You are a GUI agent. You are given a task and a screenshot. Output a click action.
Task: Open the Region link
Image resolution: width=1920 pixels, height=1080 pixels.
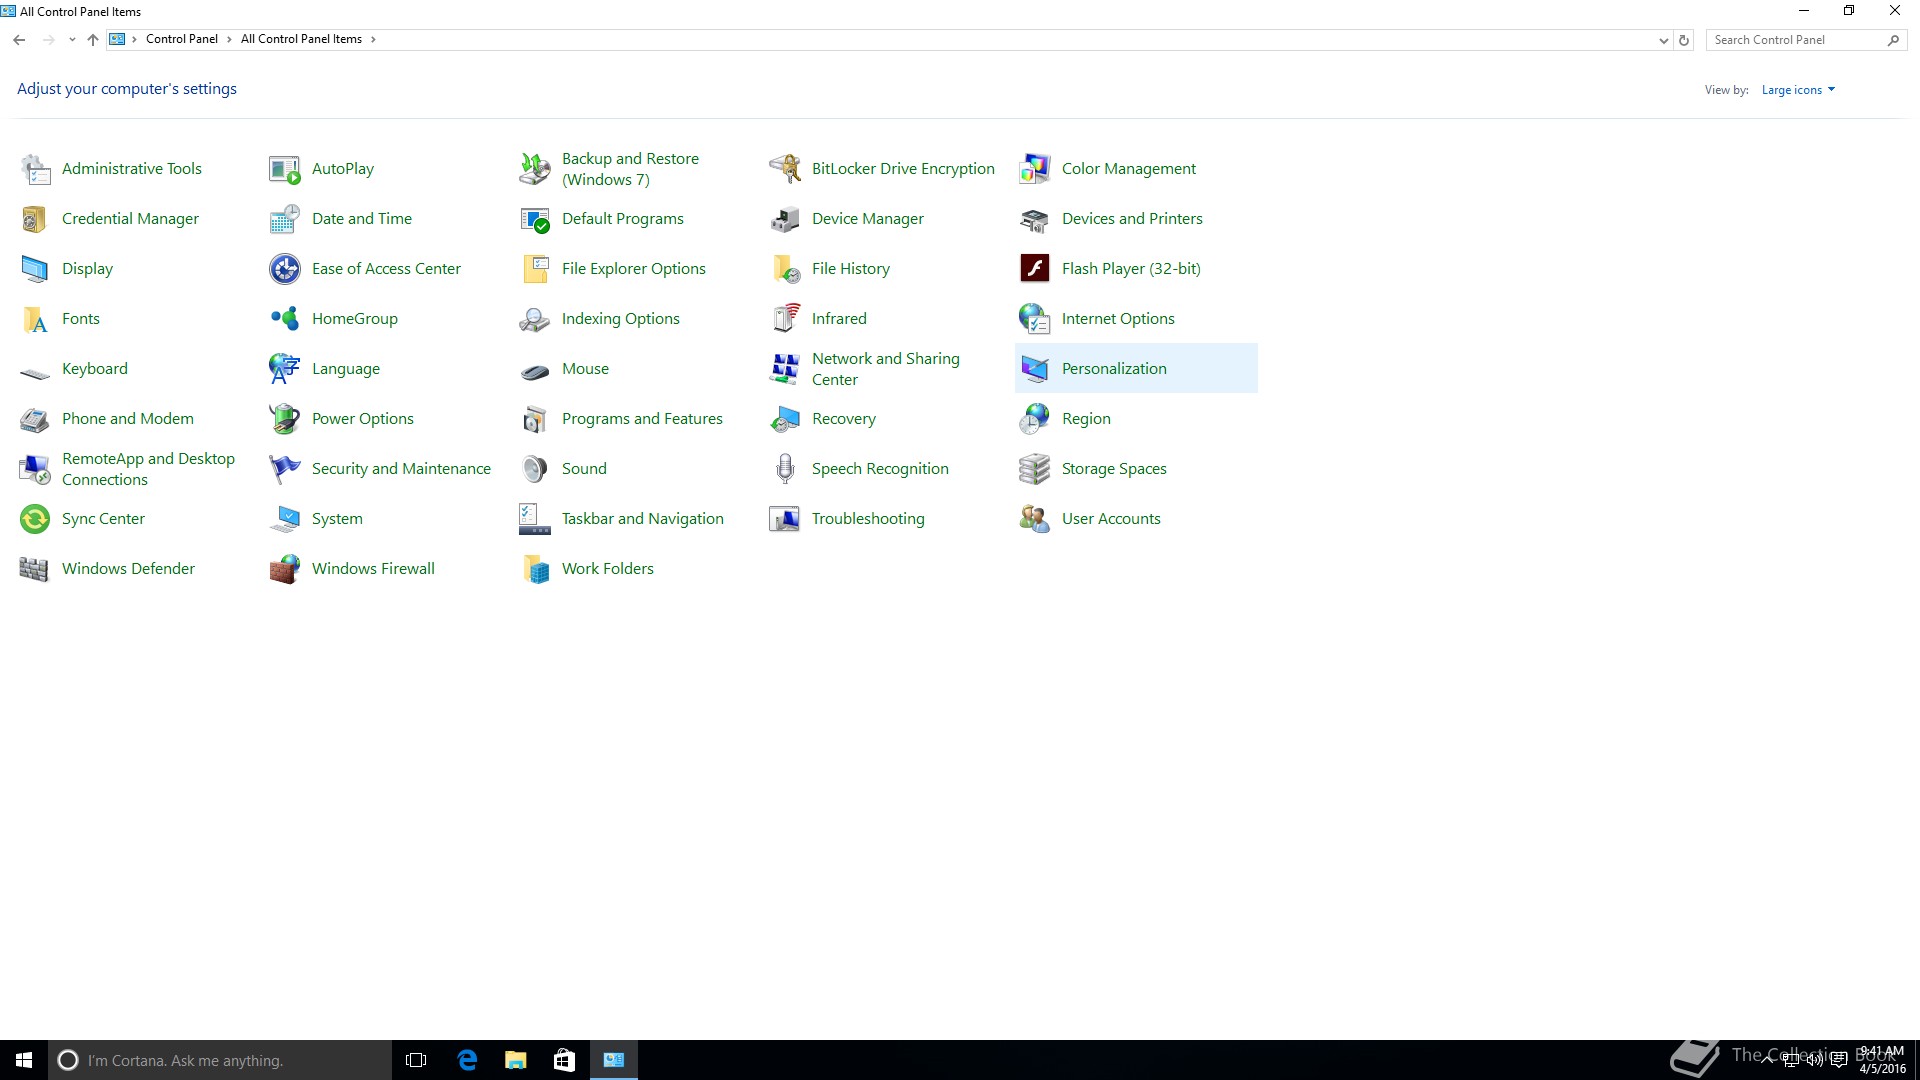point(1086,419)
